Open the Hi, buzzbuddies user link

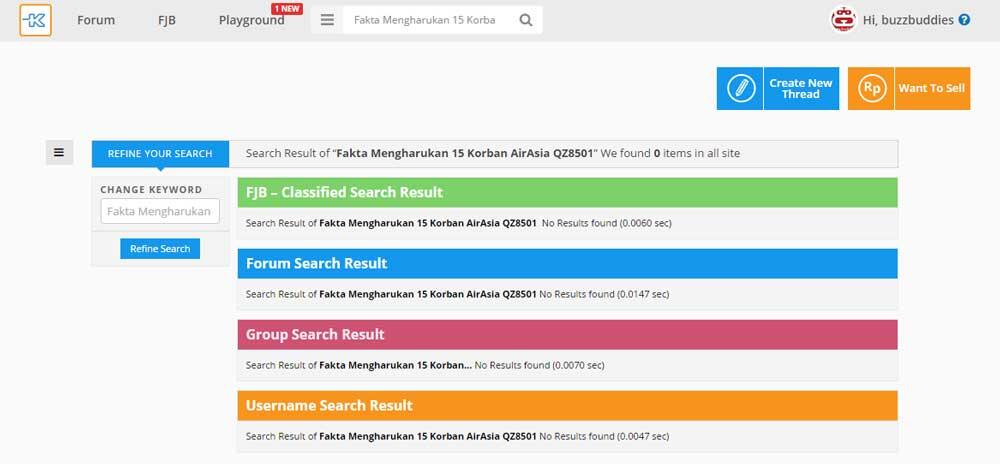click(908, 20)
